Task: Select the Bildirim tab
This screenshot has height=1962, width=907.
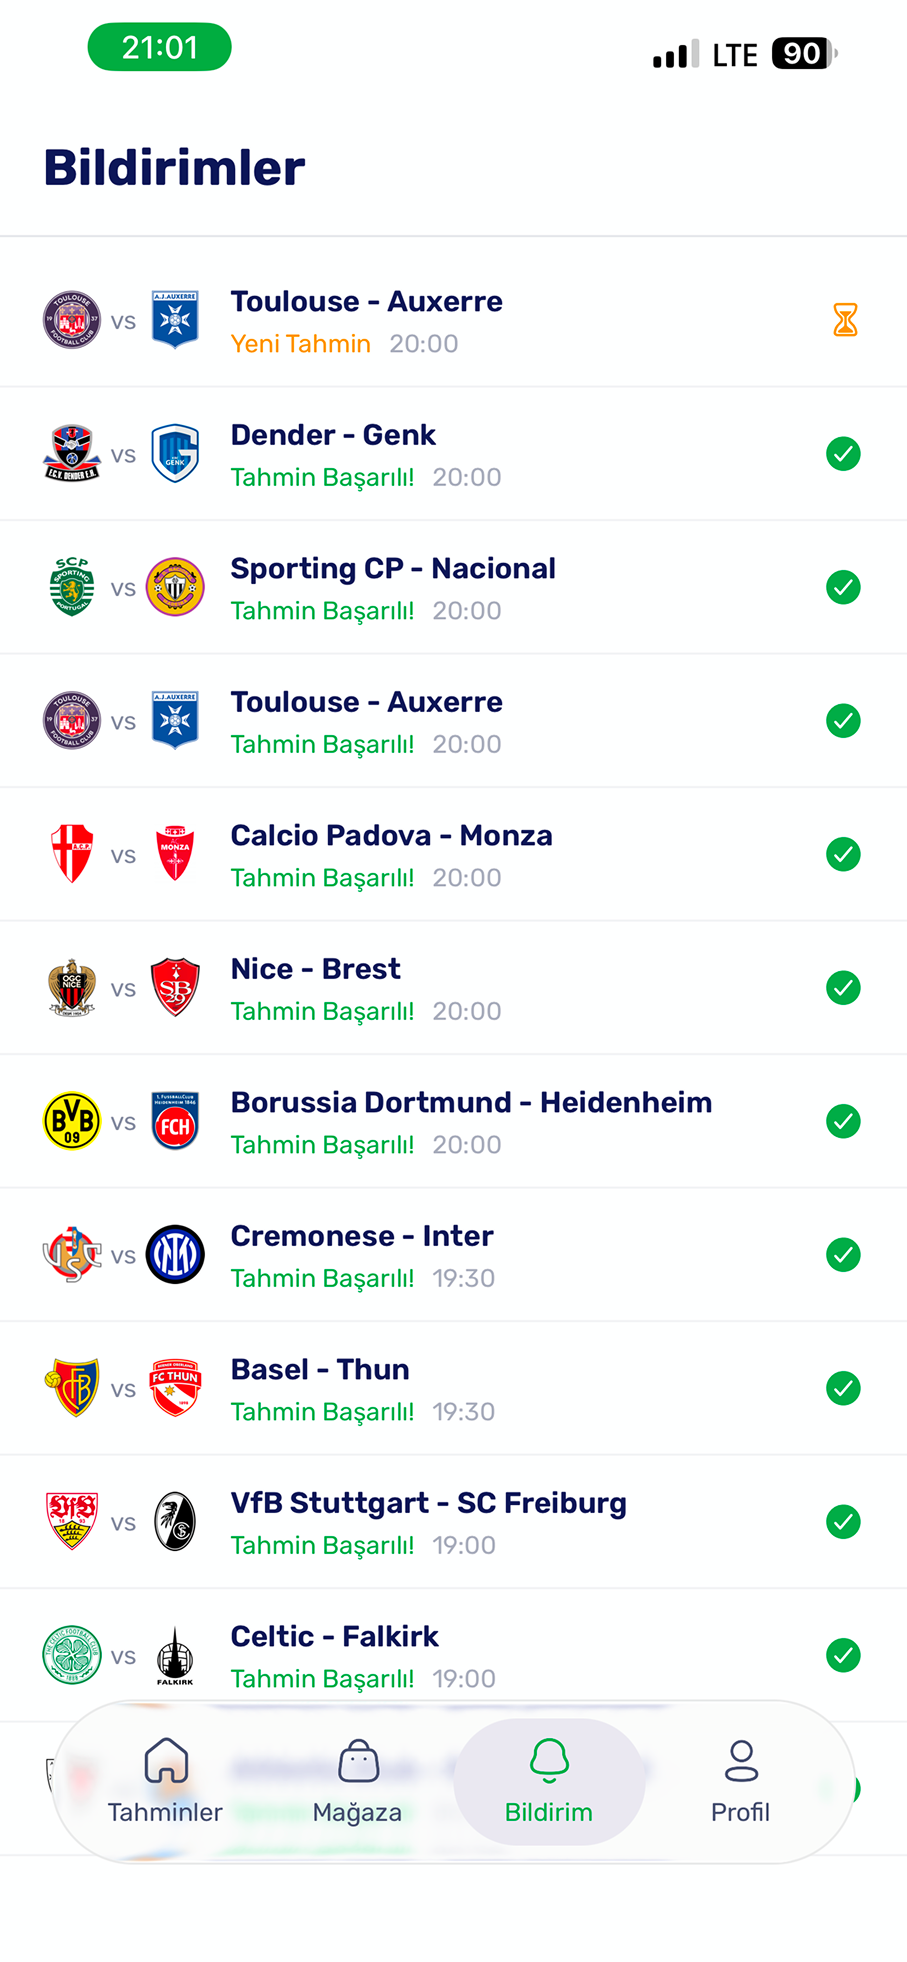Action: tap(549, 1782)
